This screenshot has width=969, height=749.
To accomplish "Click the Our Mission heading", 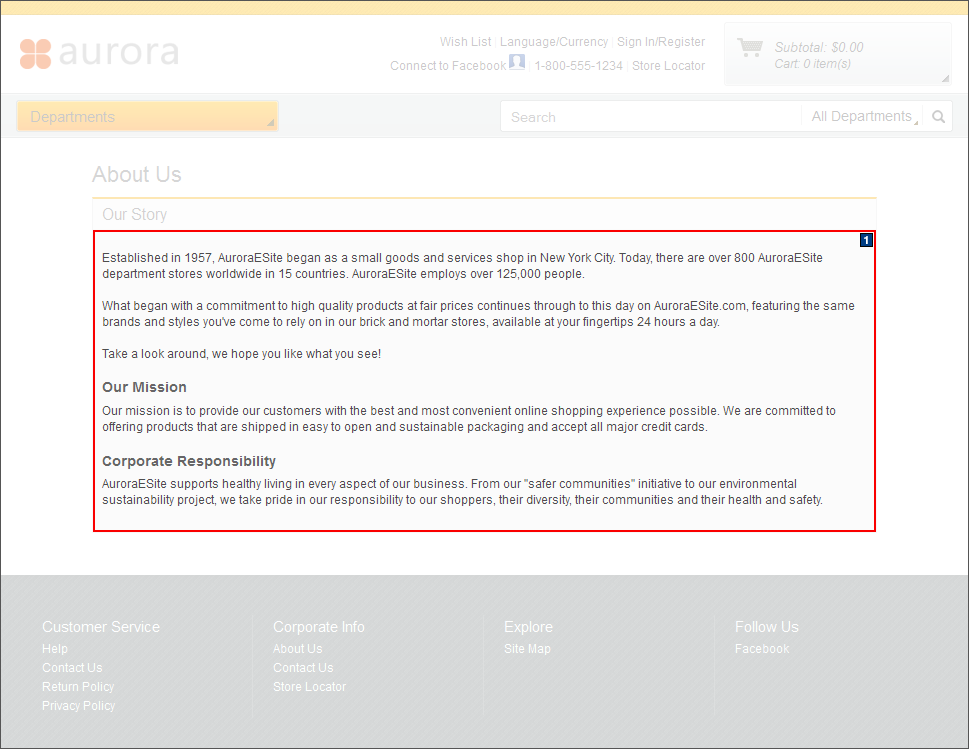I will coord(144,387).
